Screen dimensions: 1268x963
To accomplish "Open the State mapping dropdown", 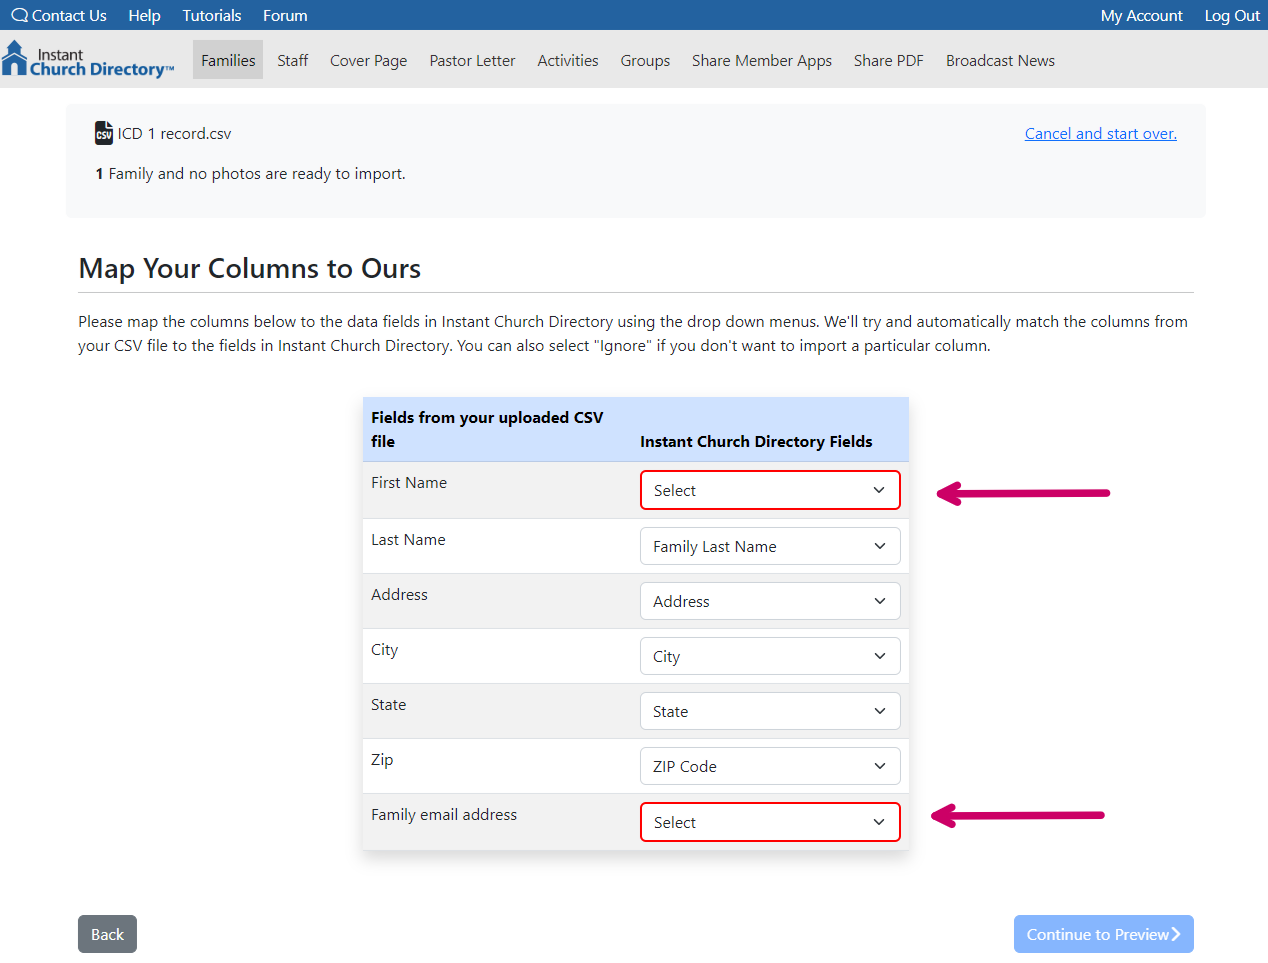I will (x=770, y=711).
